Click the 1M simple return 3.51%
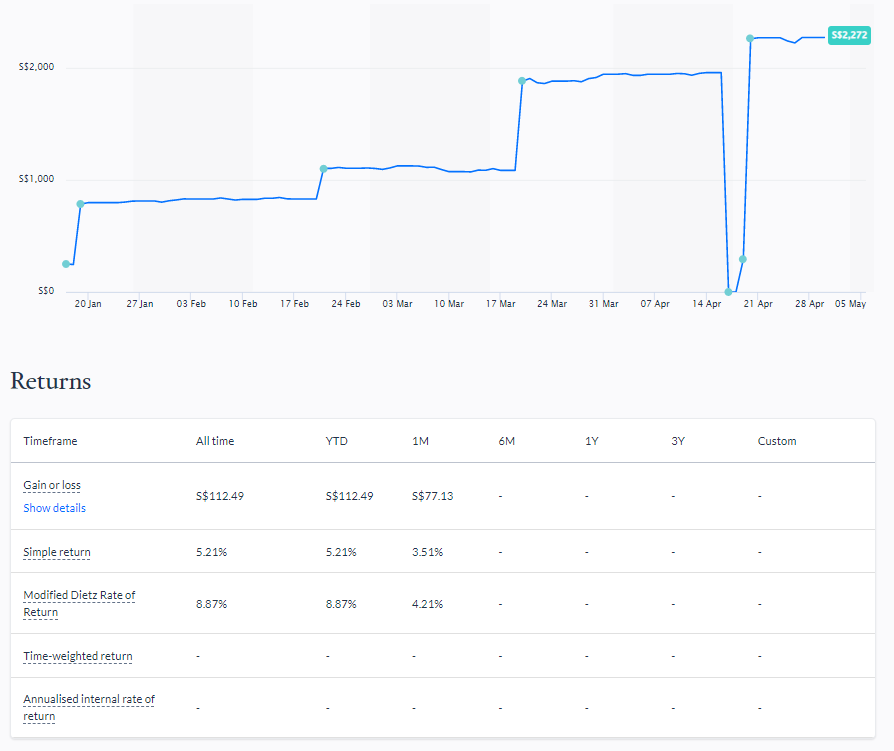 tap(428, 552)
